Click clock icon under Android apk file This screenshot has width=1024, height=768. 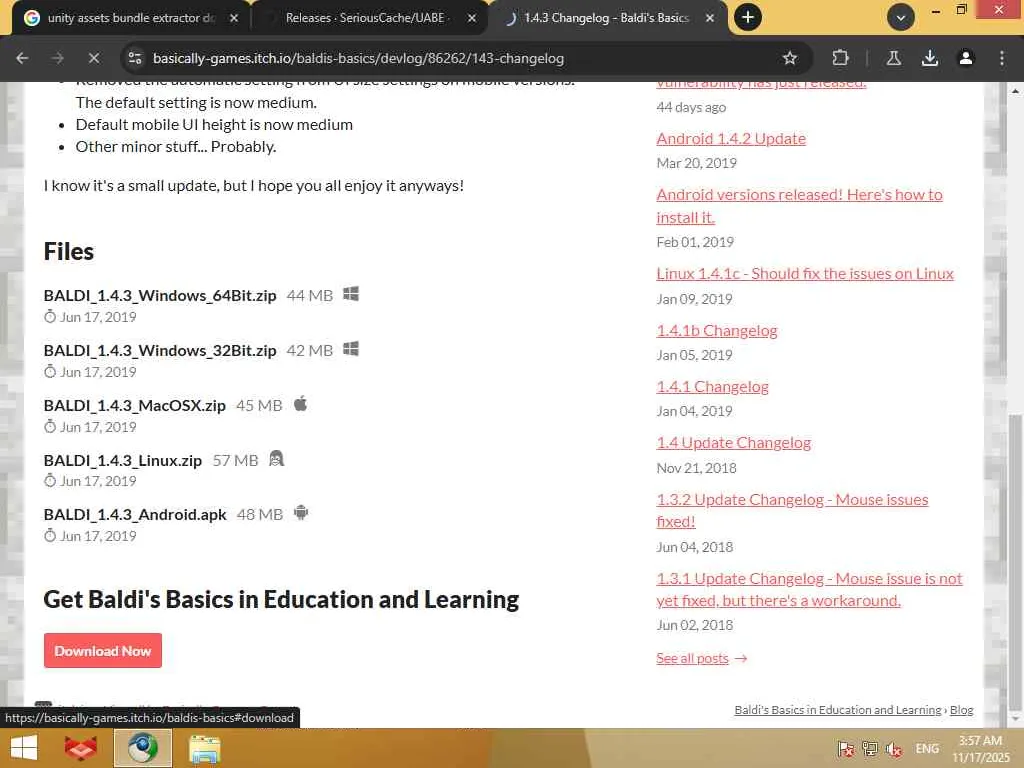50,536
